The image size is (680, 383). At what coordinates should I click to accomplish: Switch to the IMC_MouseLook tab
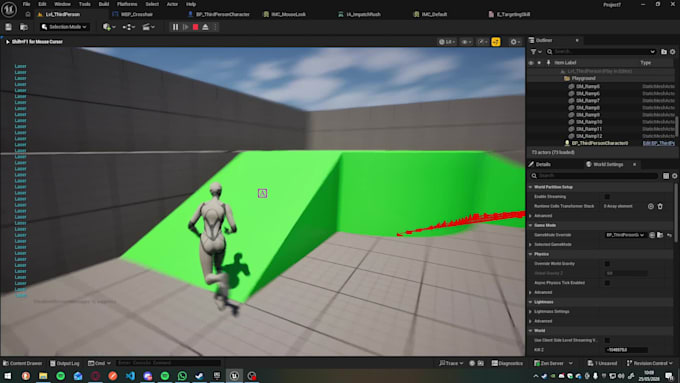tap(288, 14)
